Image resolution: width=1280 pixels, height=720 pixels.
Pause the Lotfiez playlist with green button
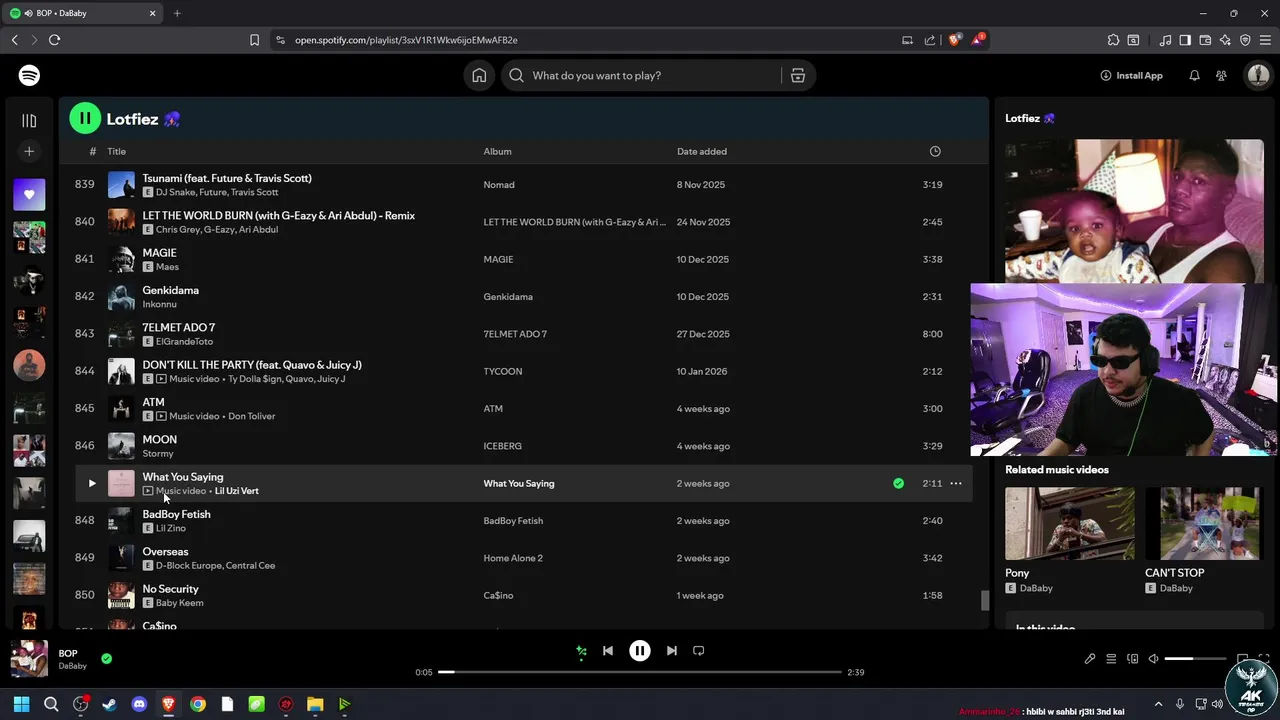[x=85, y=118]
